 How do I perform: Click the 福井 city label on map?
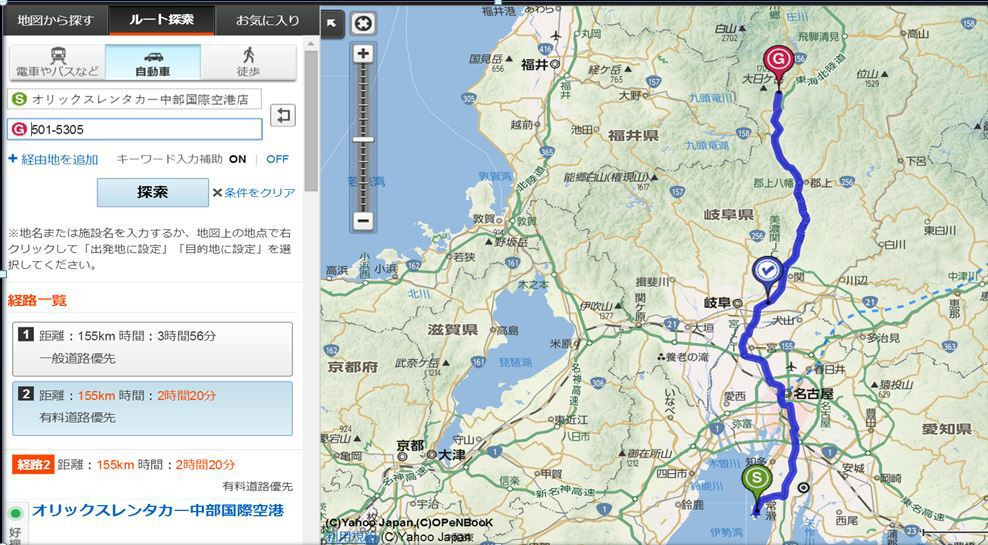pos(536,64)
